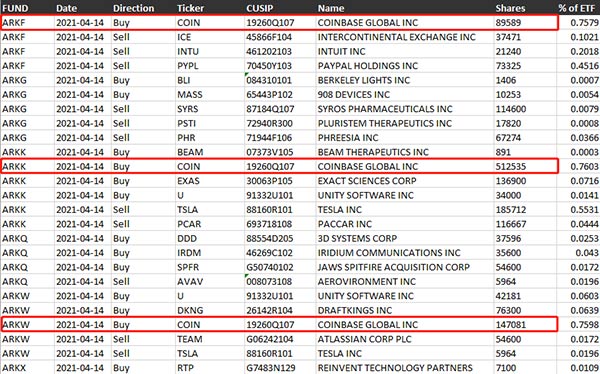Image resolution: width=600 pixels, height=374 pixels.
Task: Click TSLA ticker in the ARKK rows
Action: (x=210, y=210)
